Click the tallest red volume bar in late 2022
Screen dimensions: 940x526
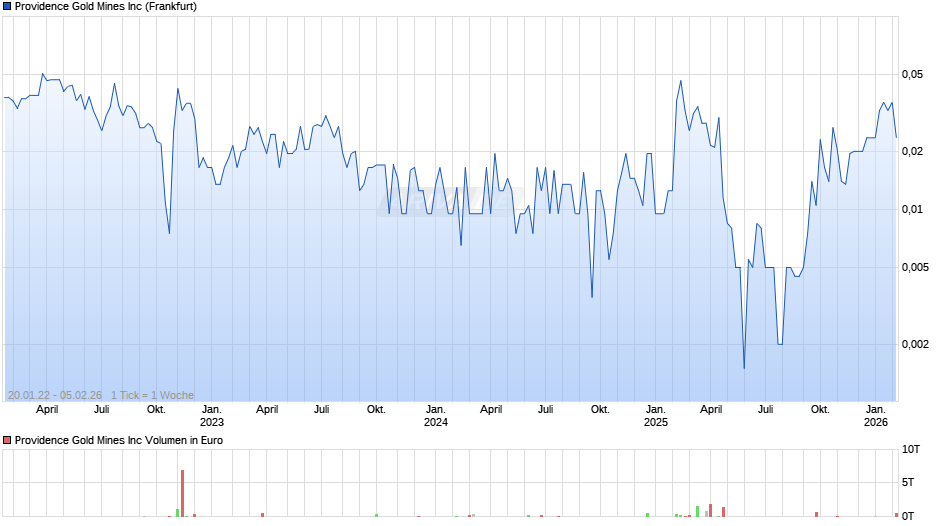click(x=182, y=493)
